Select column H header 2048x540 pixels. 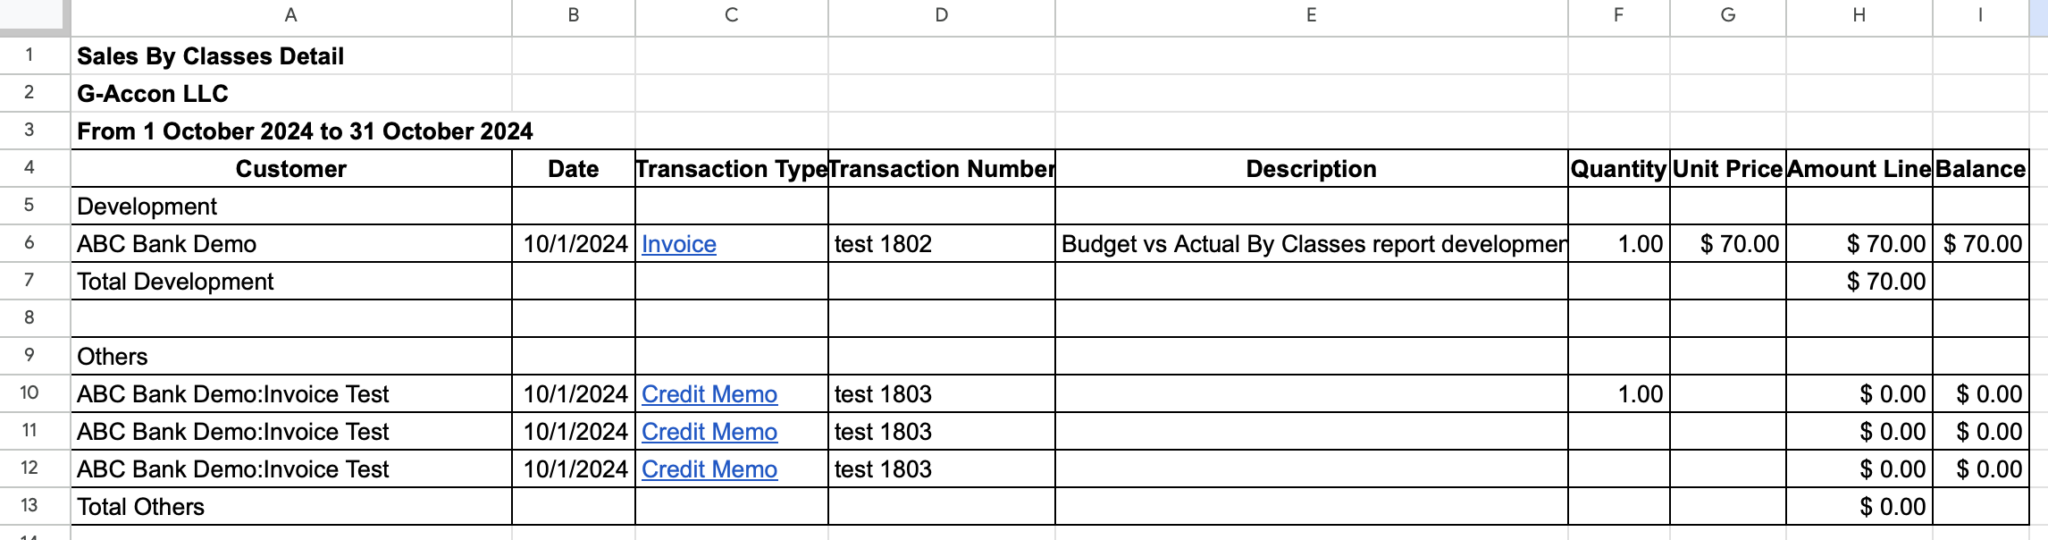point(1858,15)
